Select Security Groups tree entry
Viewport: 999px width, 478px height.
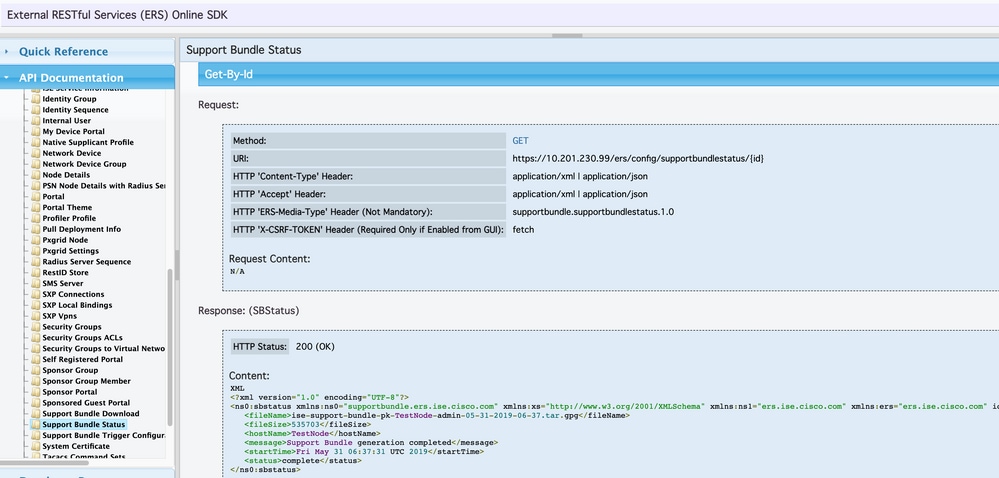(x=71, y=326)
